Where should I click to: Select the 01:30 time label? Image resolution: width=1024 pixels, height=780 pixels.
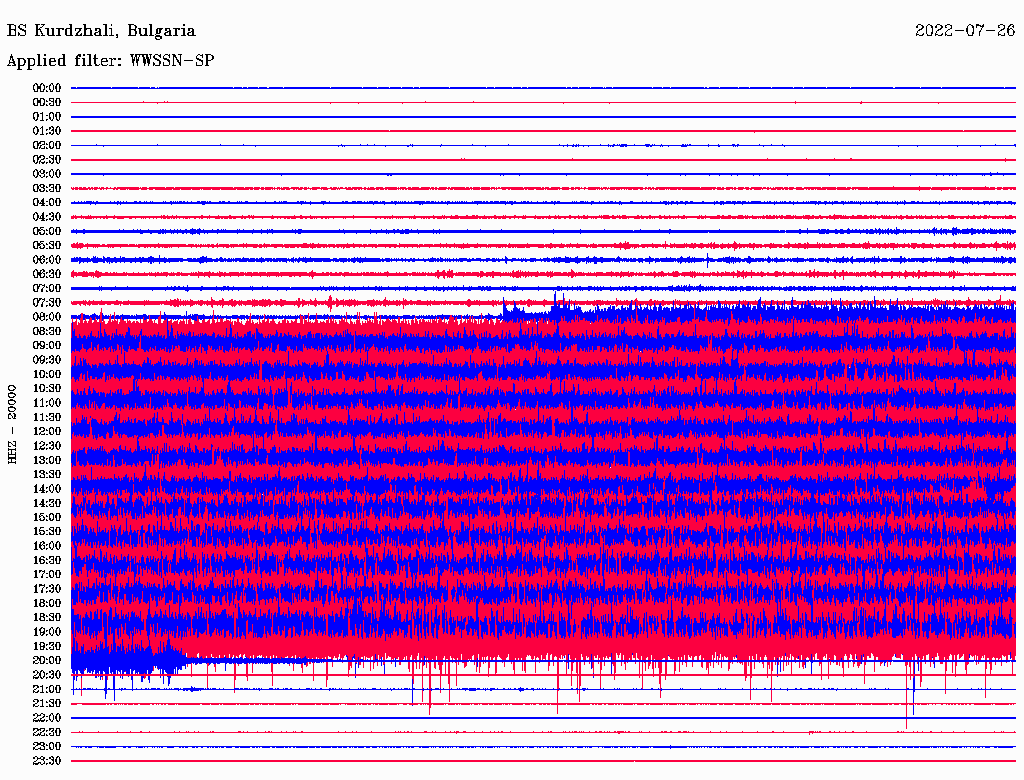47,131
